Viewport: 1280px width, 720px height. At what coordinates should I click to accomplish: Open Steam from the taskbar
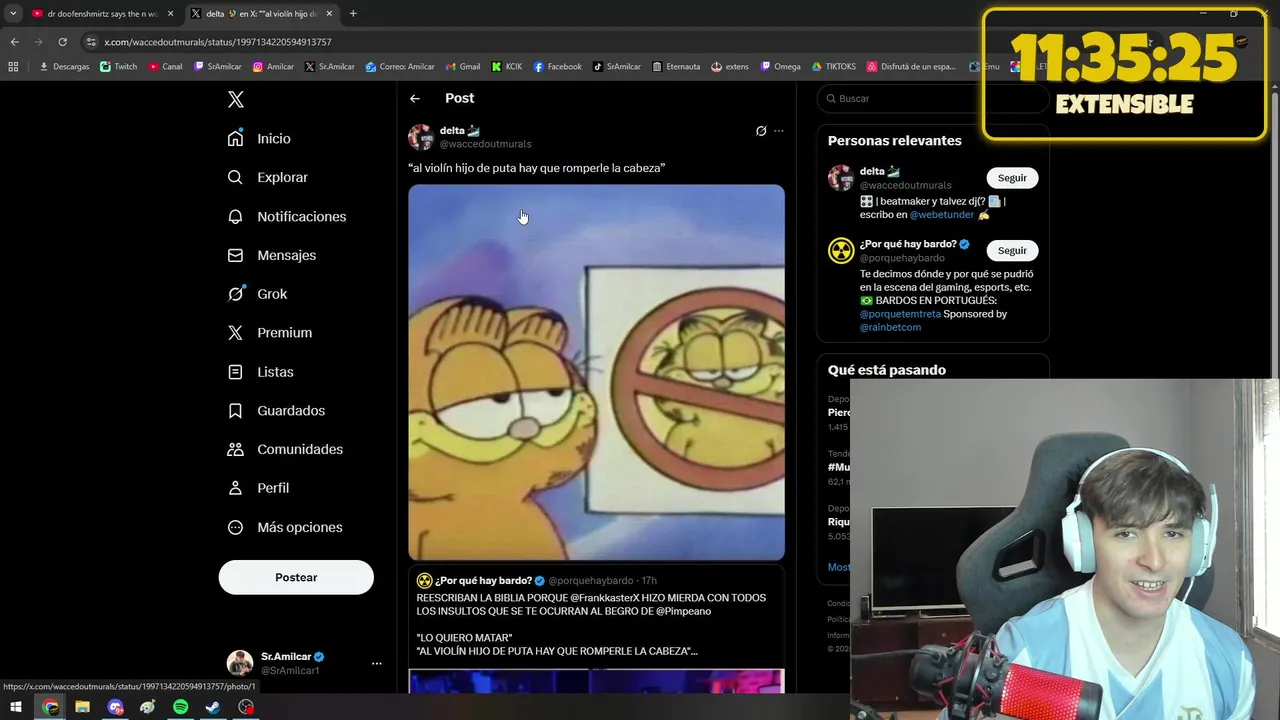(213, 707)
